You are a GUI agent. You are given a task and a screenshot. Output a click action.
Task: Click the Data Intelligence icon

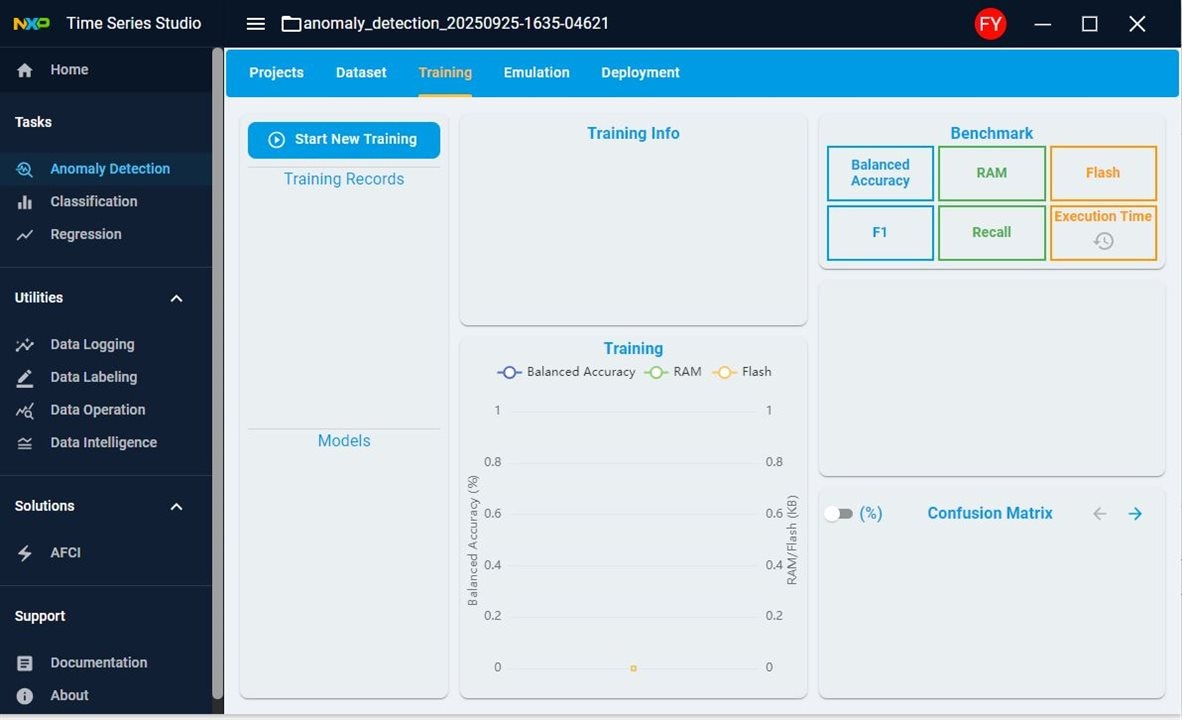pyautogui.click(x=25, y=443)
